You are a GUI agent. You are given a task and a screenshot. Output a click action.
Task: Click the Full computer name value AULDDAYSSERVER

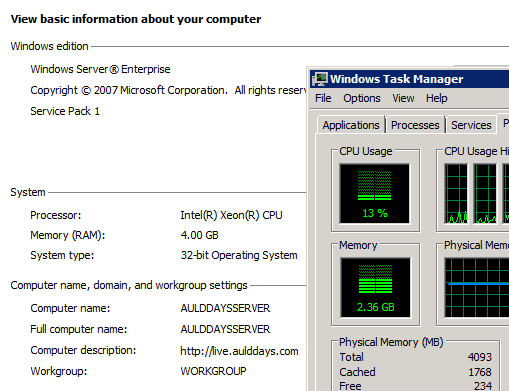coord(225,329)
